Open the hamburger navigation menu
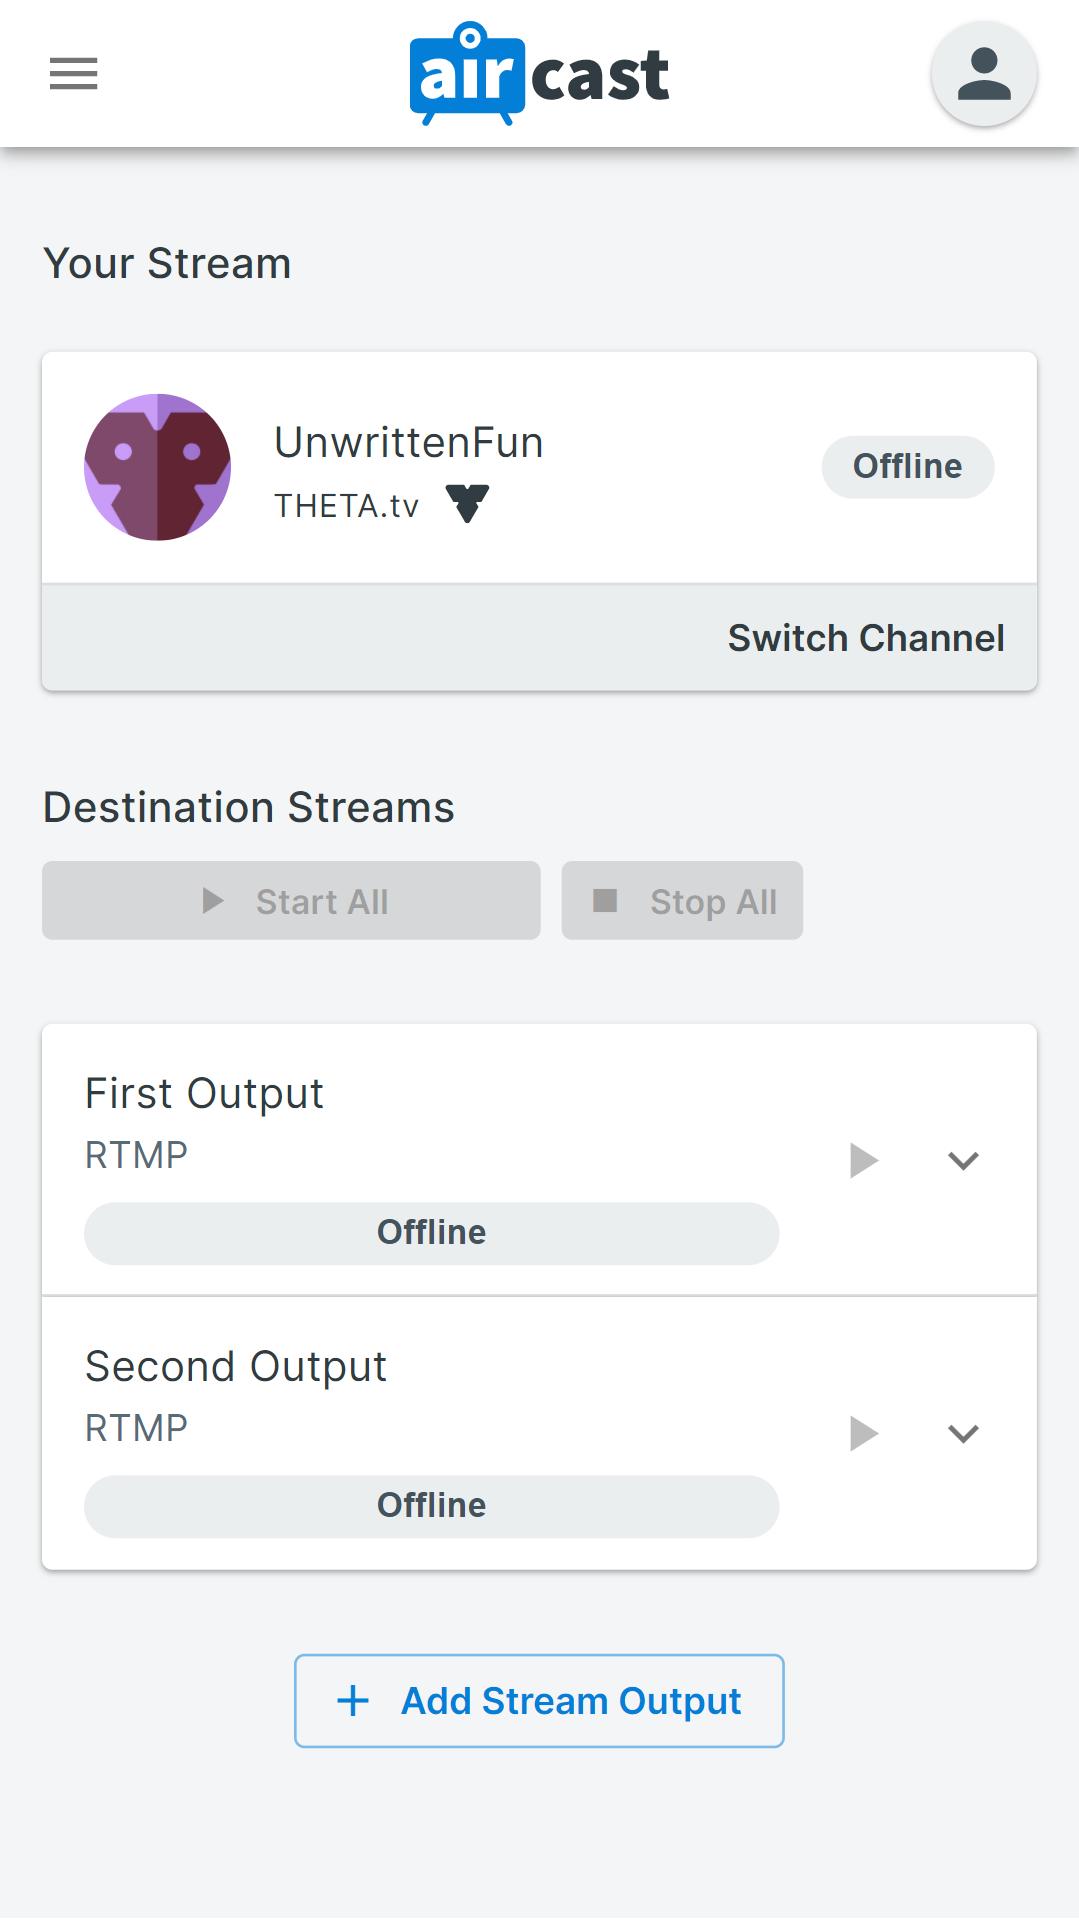The image size is (1079, 1919). pyautogui.click(x=73, y=74)
